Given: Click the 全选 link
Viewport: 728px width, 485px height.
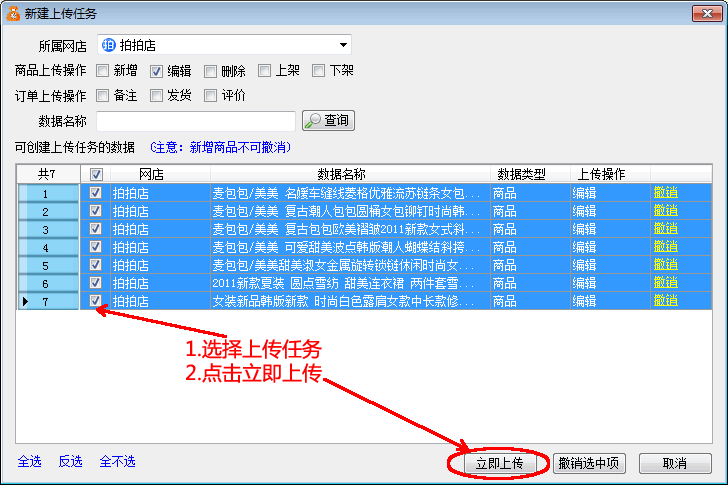Looking at the screenshot, I should pos(29,461).
